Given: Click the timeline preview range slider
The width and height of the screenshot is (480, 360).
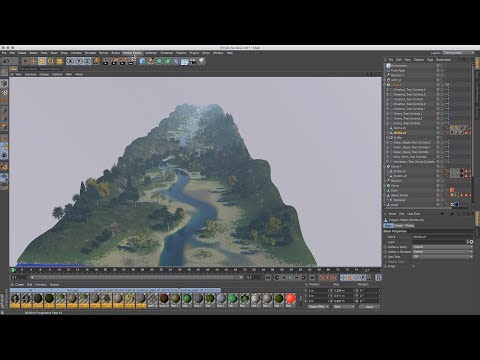Looking at the screenshot, I should 136,277.
